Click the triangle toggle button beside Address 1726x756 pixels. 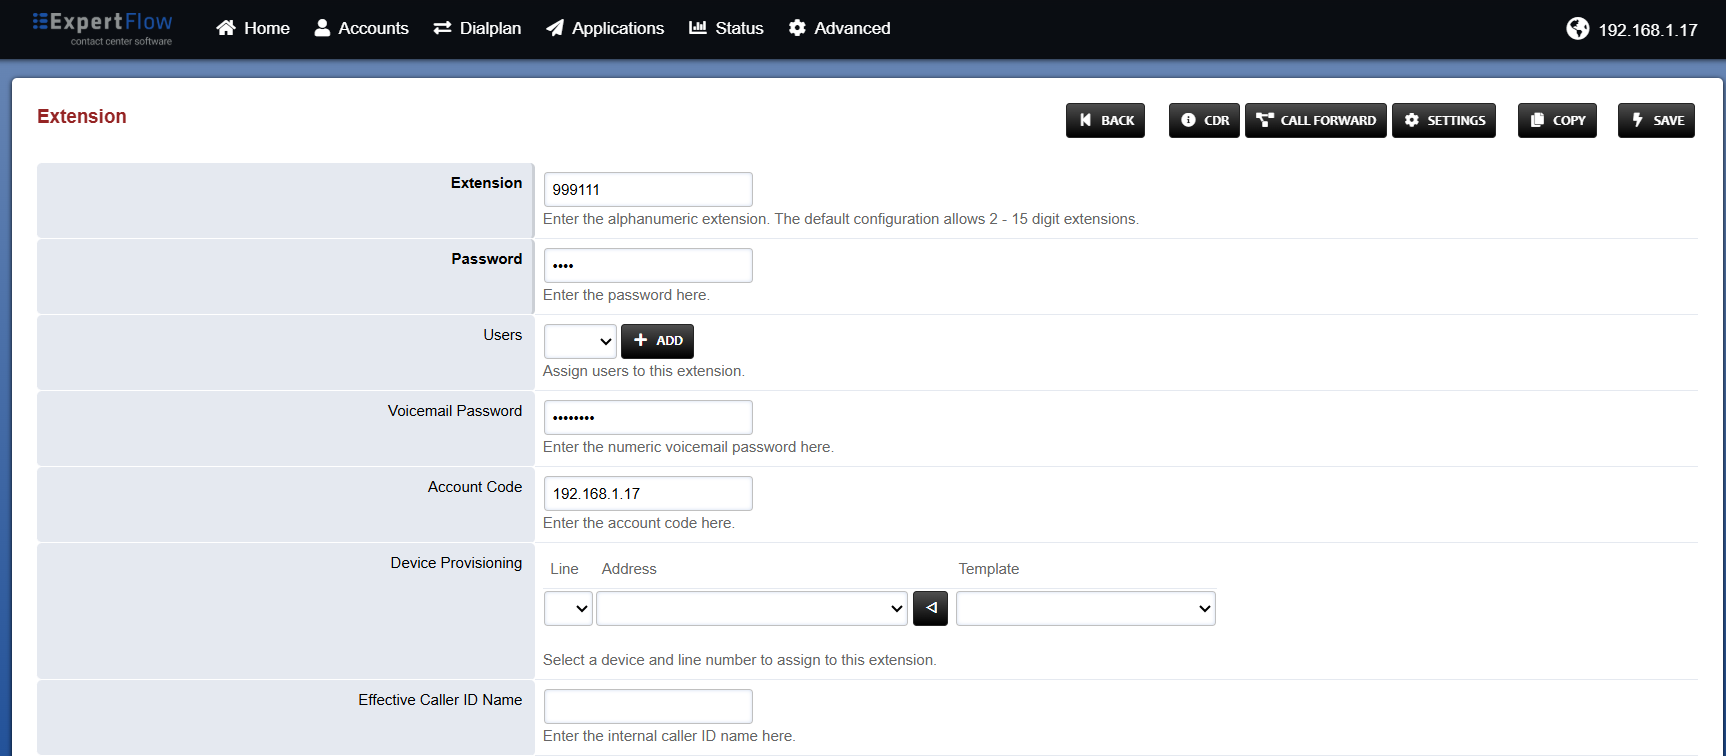pyautogui.click(x=930, y=608)
